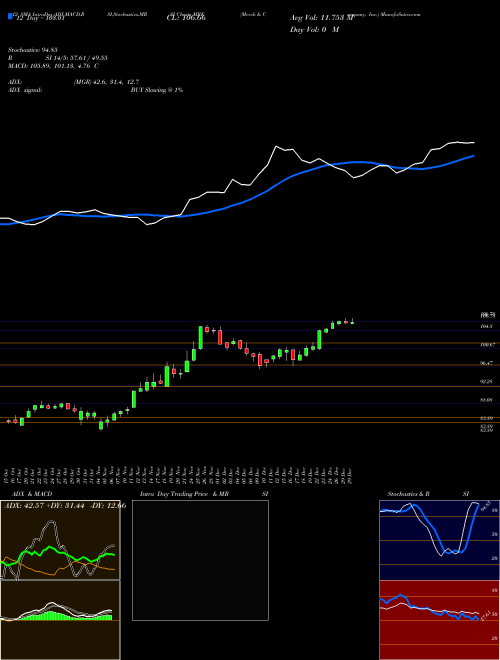
Task: Select the 'ADX: 42.57 +DY: 31.44 -DY: 12.66' readout
Action: (65, 506)
